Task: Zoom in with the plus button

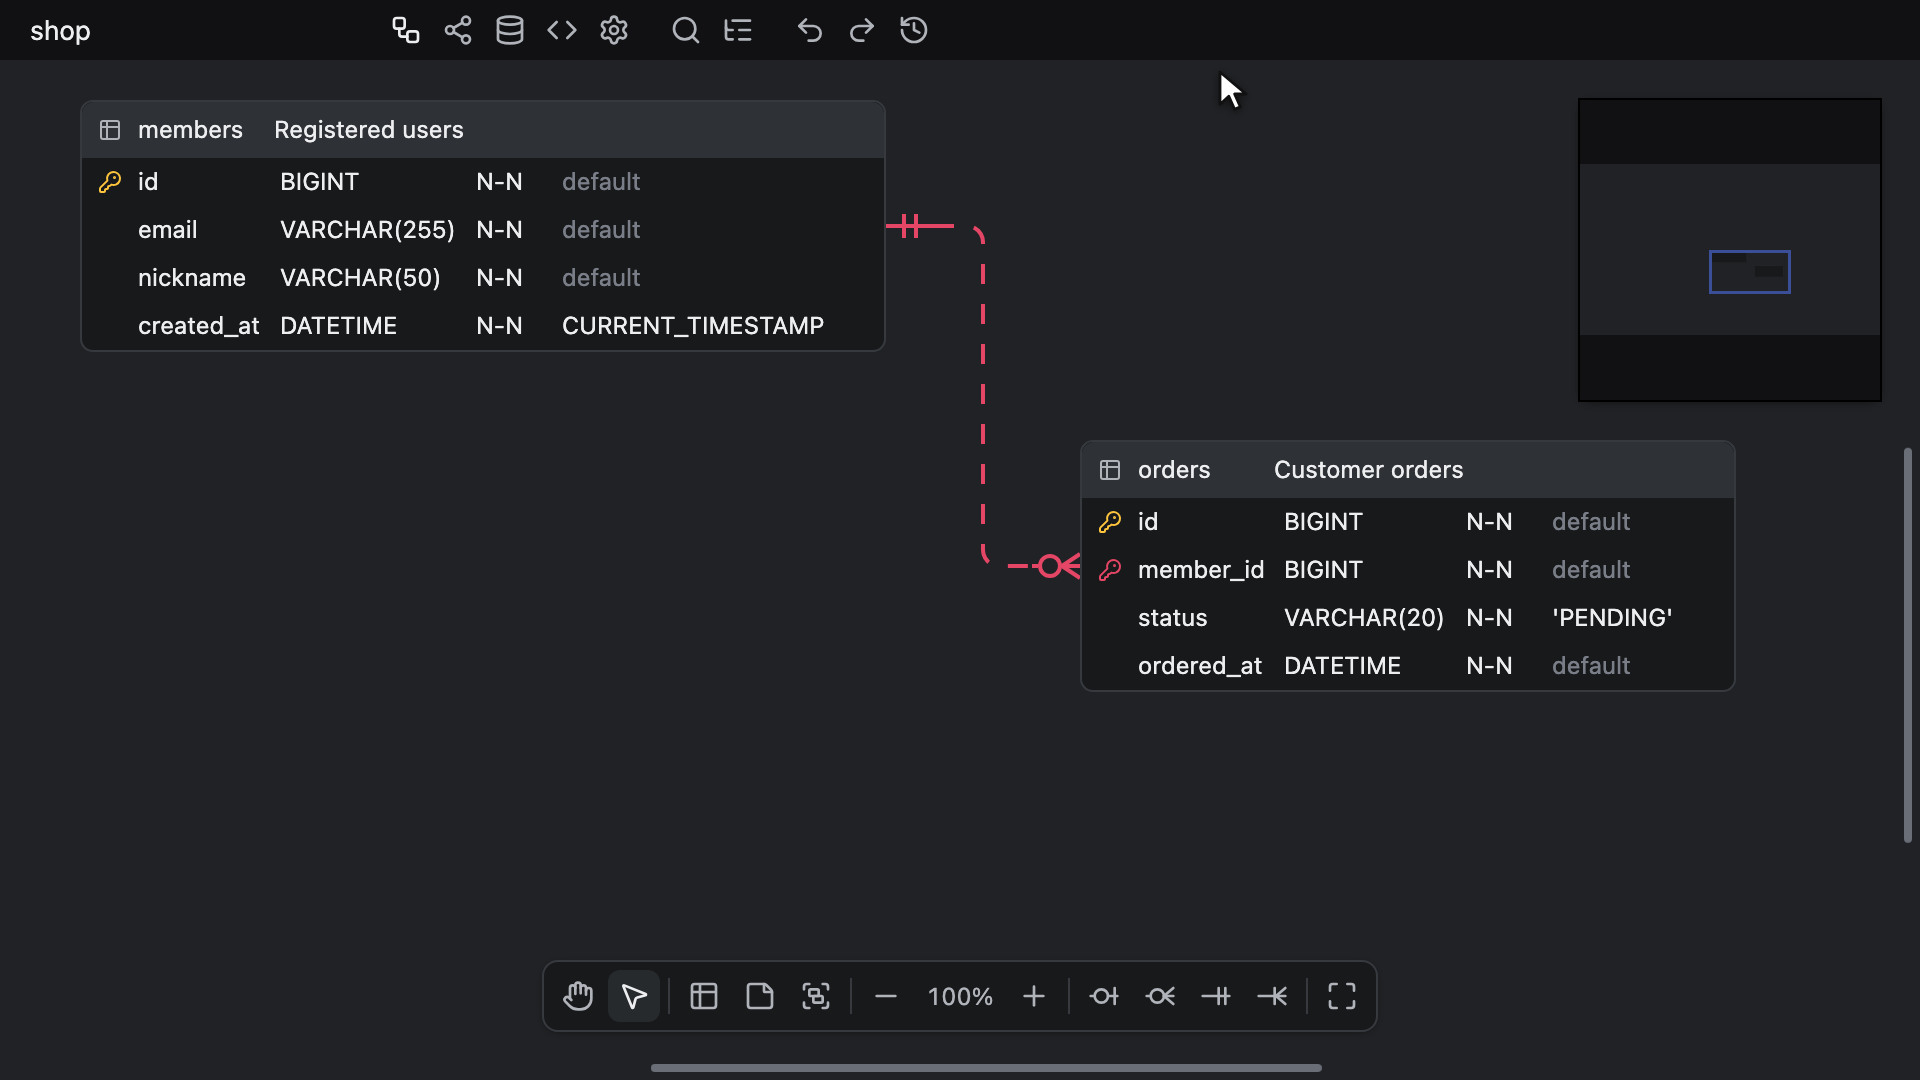Action: click(x=1034, y=996)
